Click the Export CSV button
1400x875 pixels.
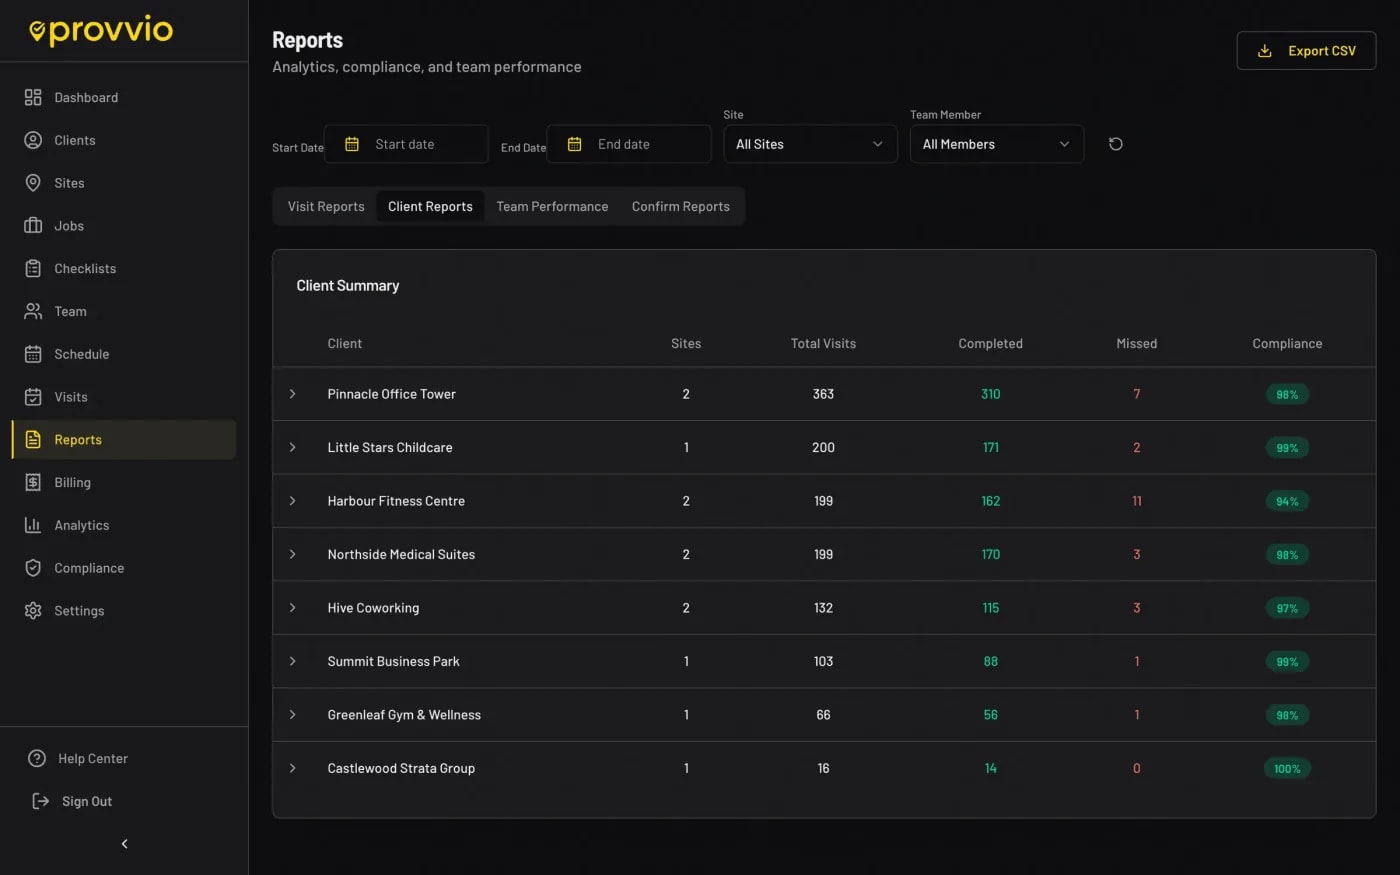click(x=1306, y=51)
